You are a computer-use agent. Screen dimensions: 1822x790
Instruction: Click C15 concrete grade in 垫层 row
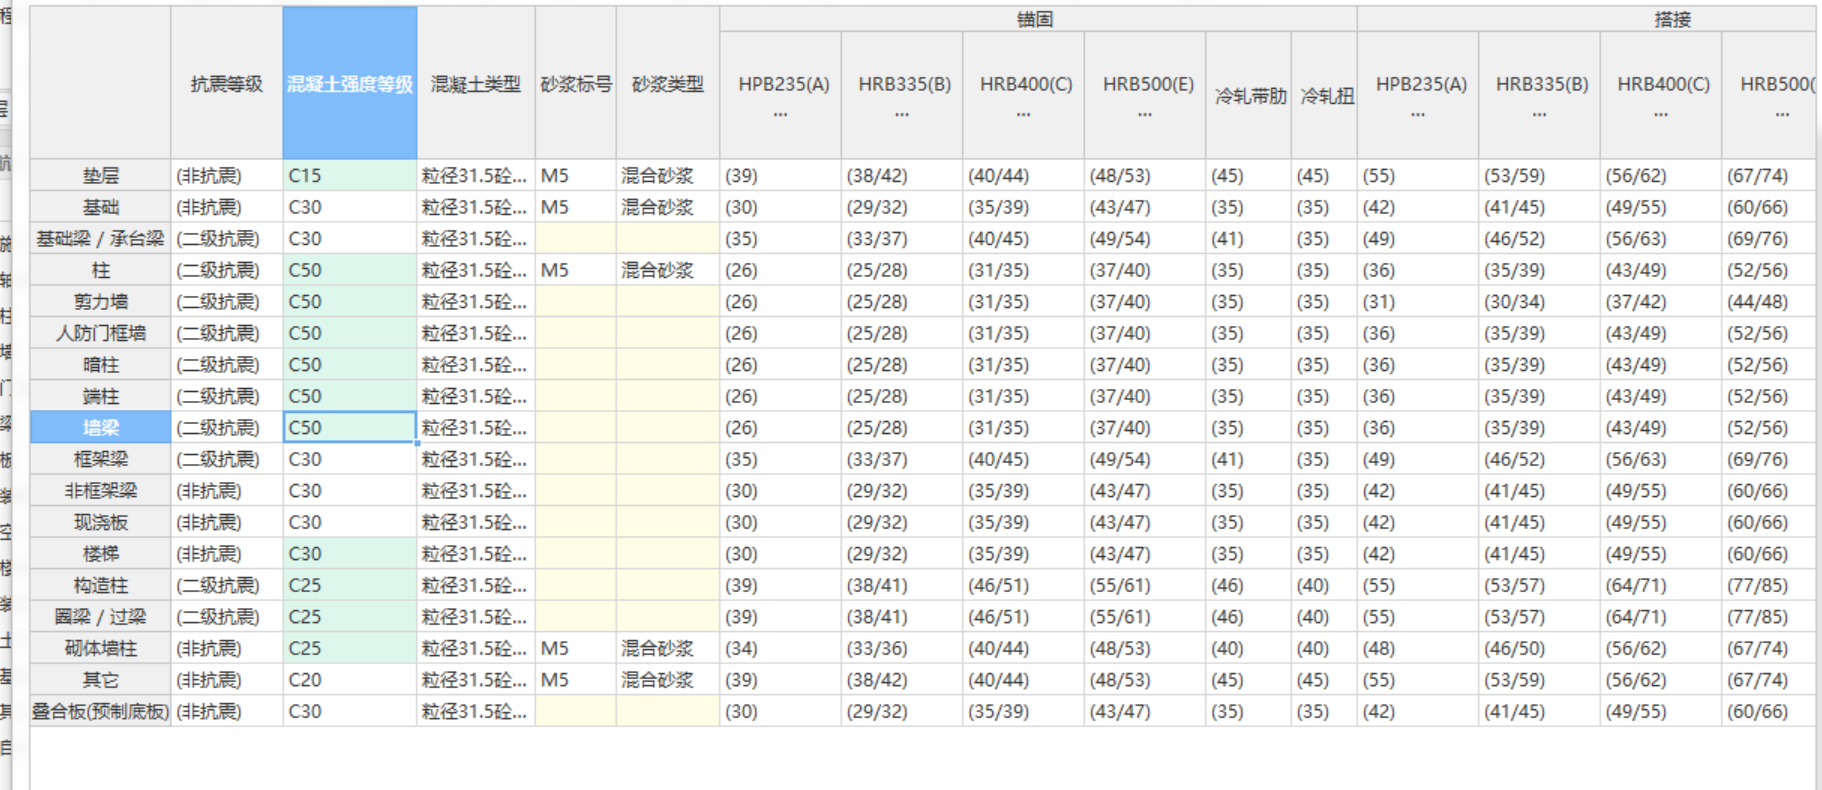tap(350, 176)
